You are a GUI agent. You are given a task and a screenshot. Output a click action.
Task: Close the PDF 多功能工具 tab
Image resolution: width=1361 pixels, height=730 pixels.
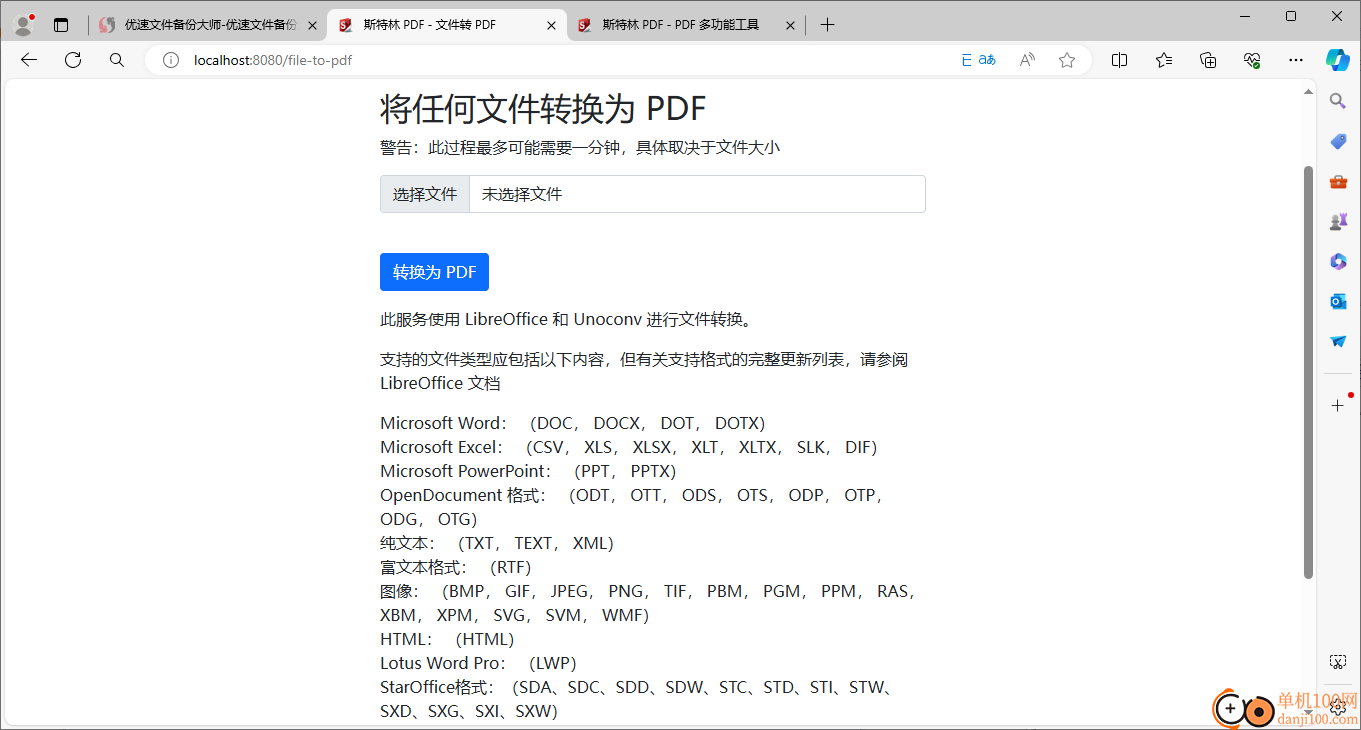790,25
